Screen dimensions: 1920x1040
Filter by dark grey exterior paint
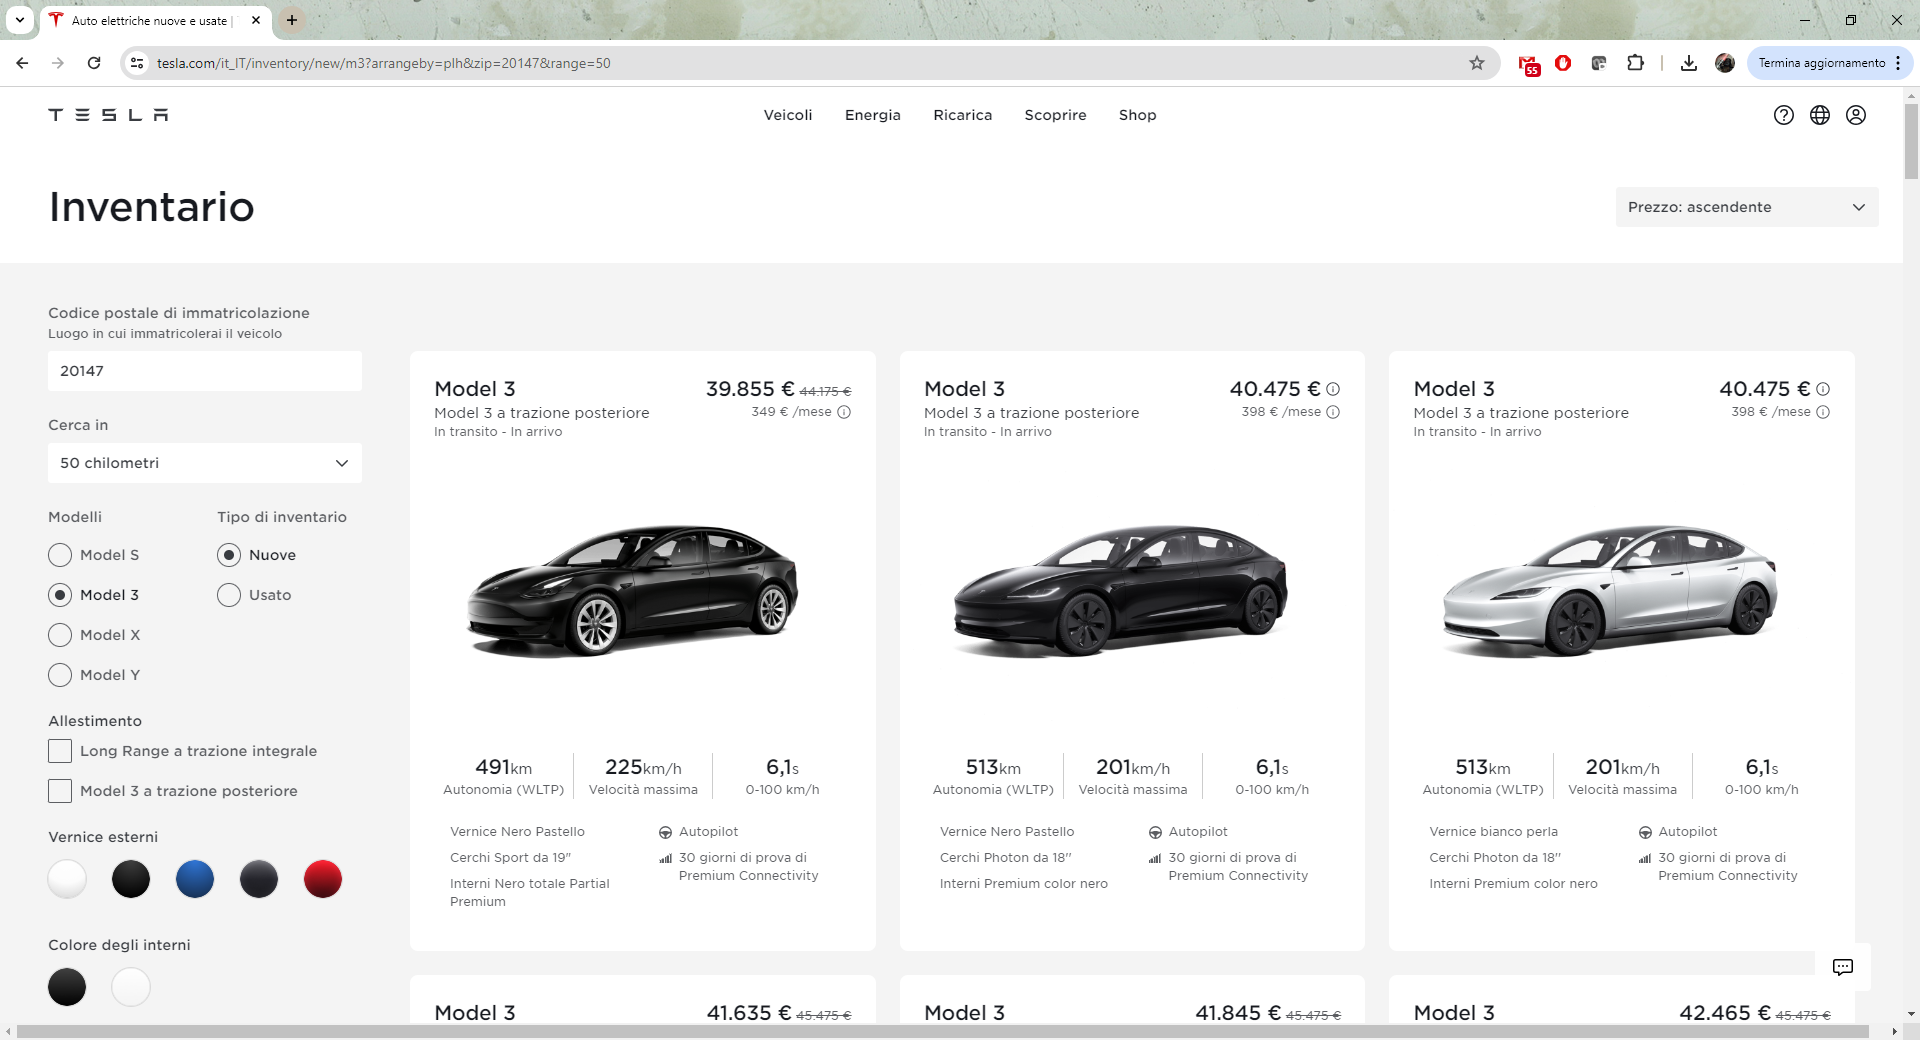click(259, 879)
